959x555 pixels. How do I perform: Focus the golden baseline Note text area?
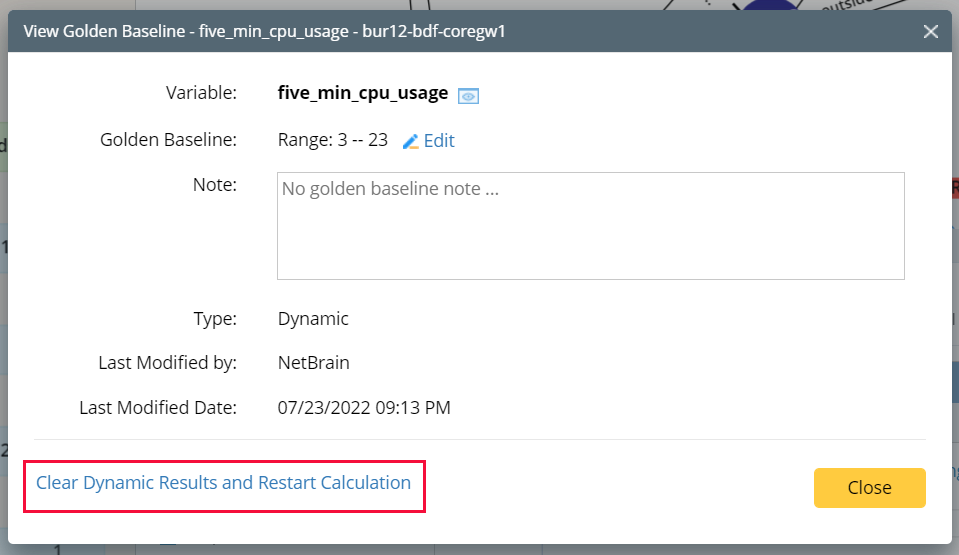pyautogui.click(x=591, y=226)
